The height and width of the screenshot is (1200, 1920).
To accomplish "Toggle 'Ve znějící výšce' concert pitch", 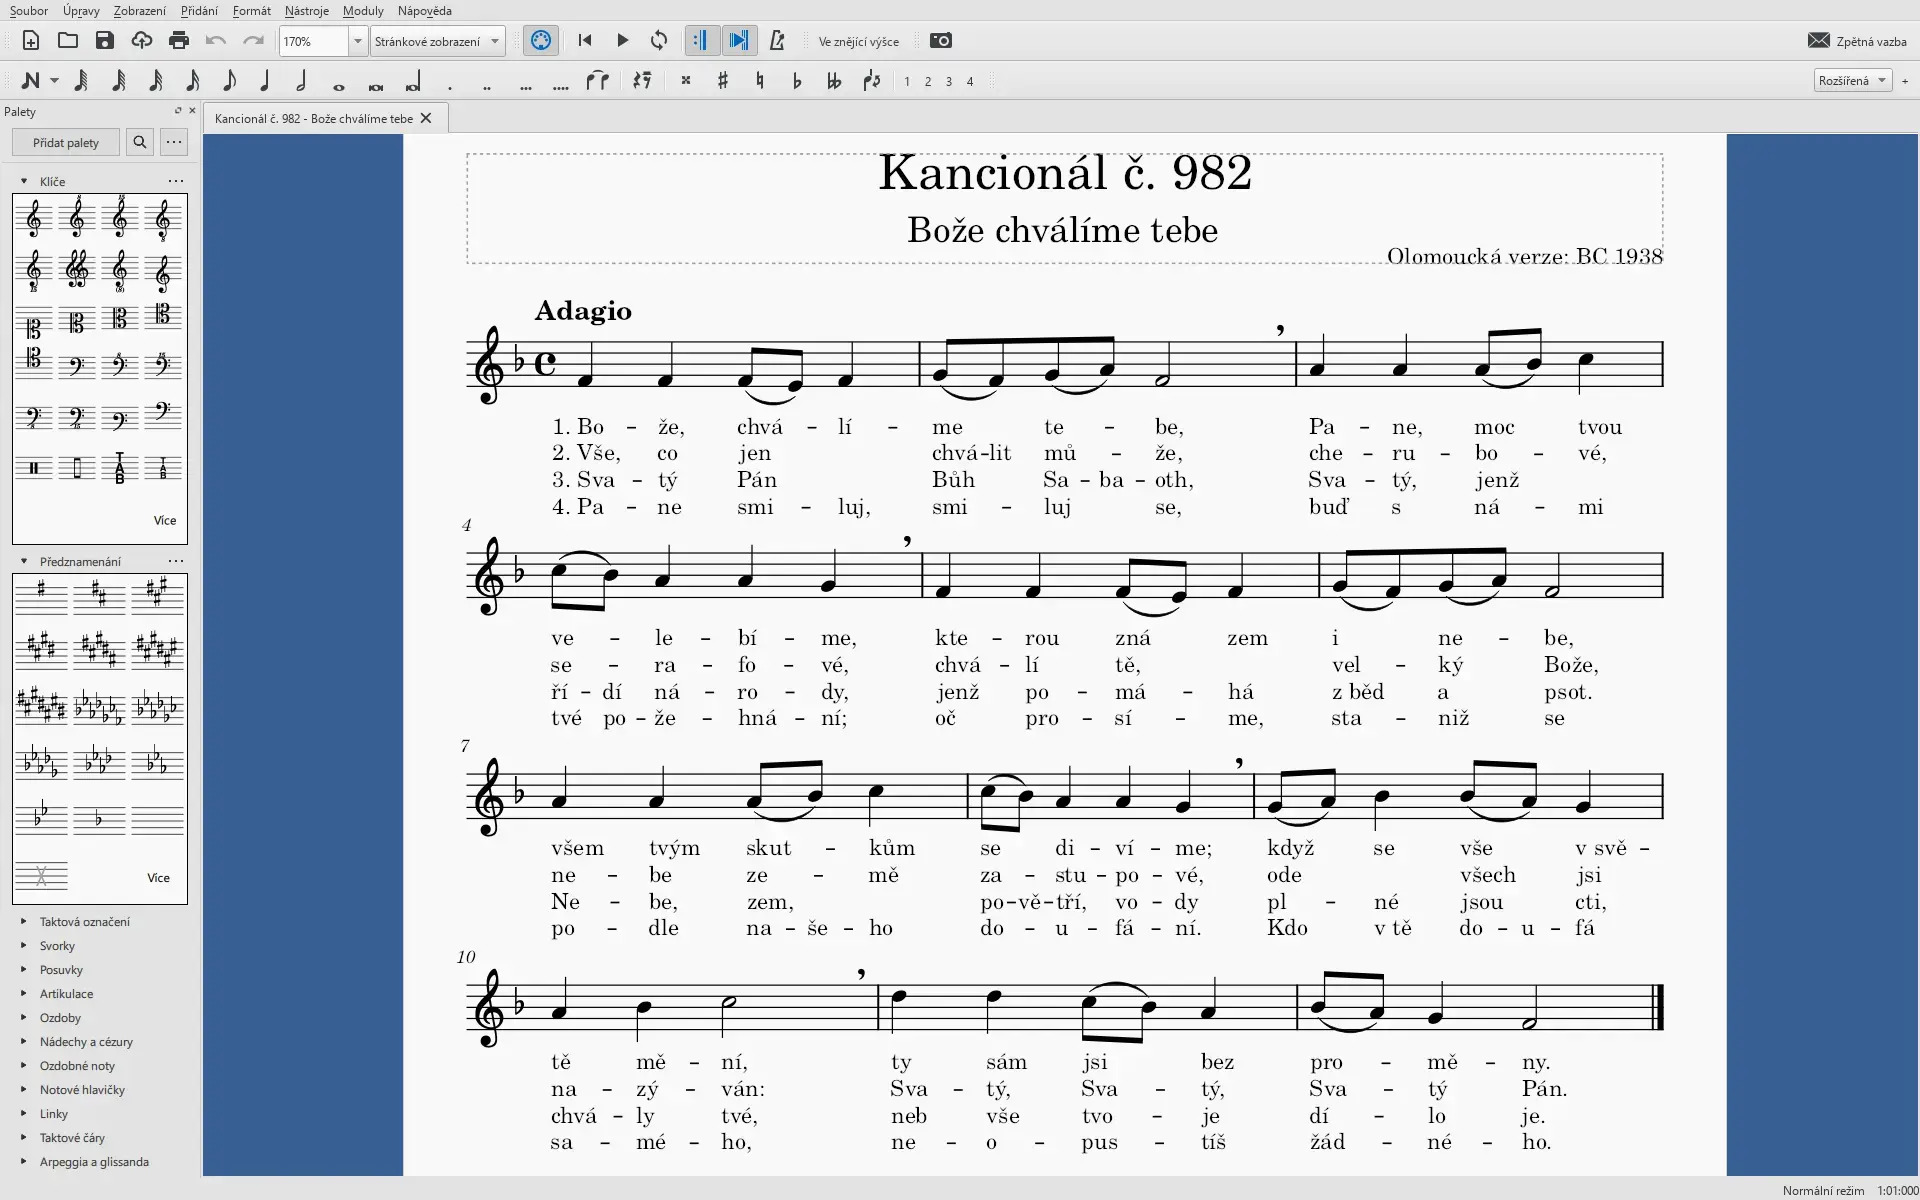I will click(859, 42).
